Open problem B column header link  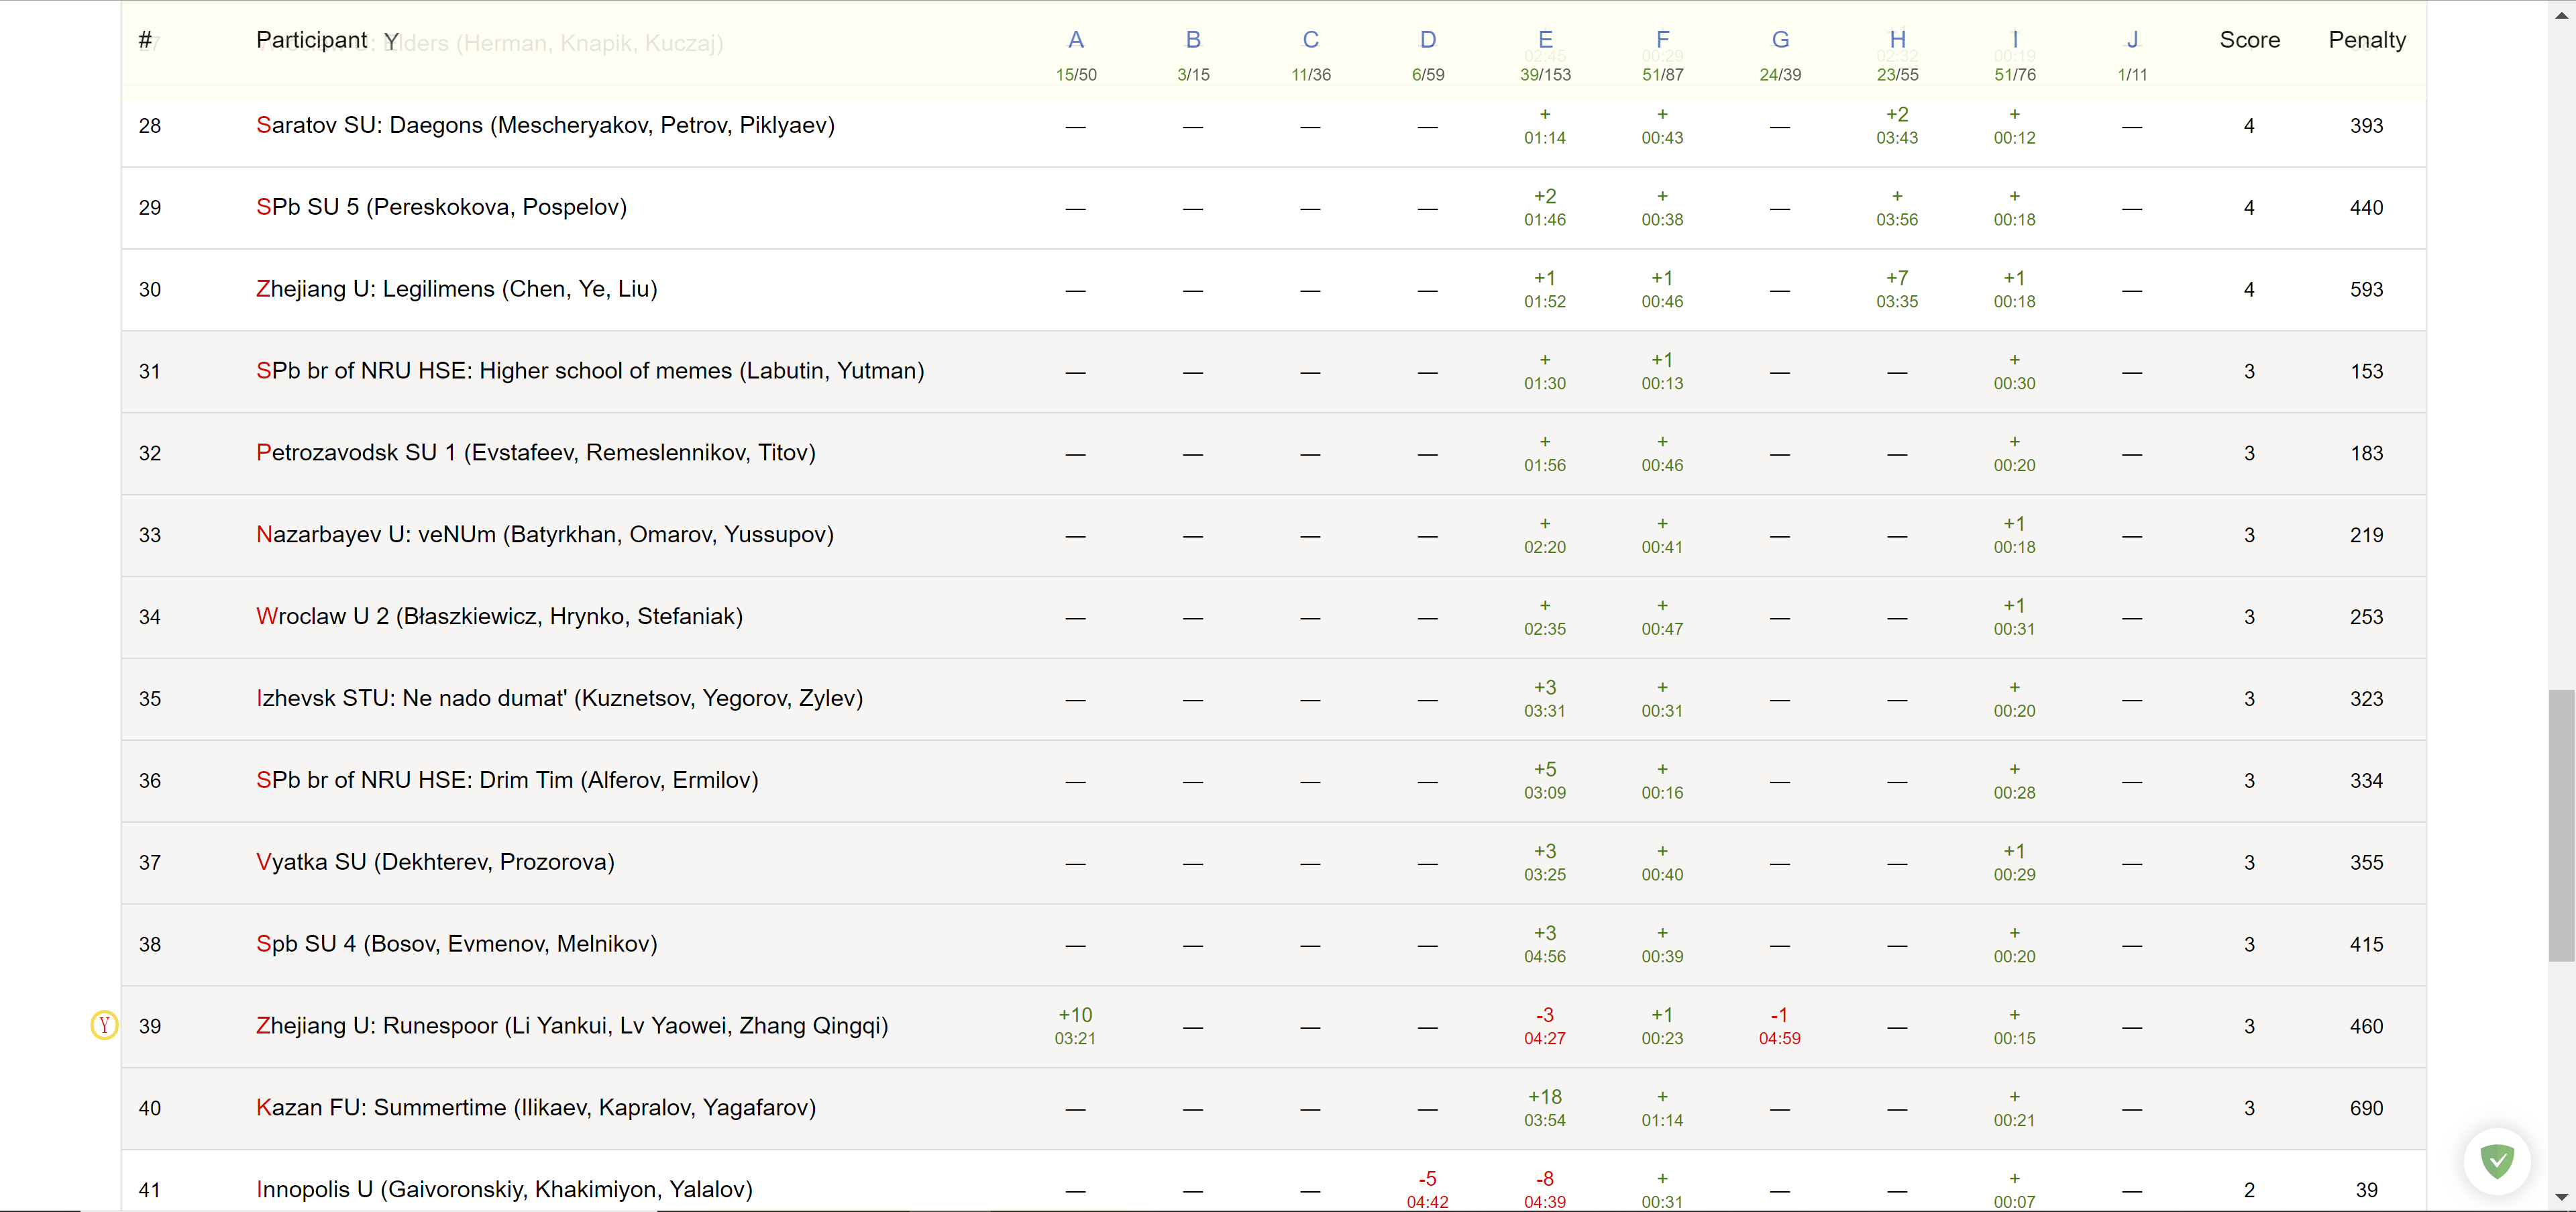pyautogui.click(x=1192, y=40)
